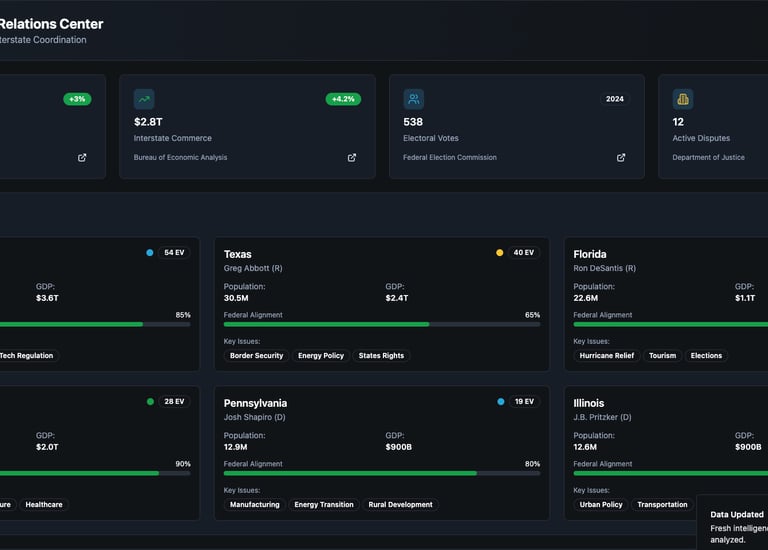768x550 pixels.
Task: Click the Data Updated notification toast
Action: click(733, 523)
